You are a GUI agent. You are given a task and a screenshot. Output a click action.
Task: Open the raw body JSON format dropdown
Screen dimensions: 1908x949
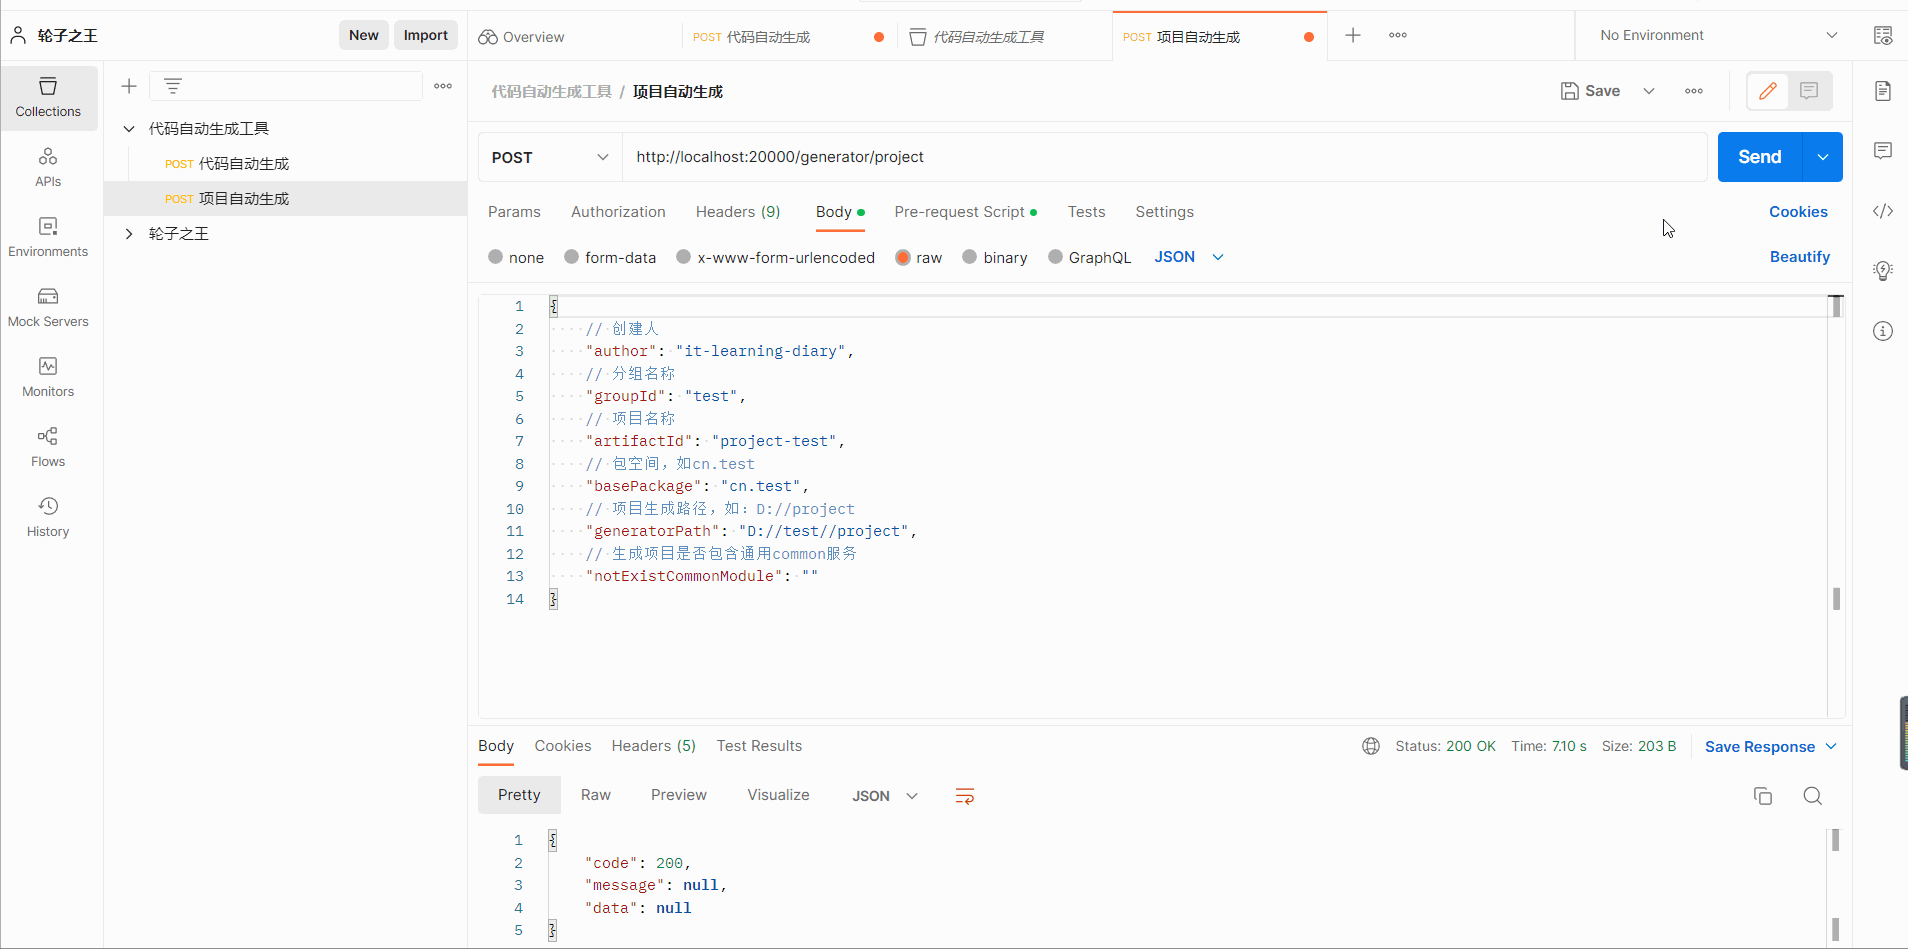1189,257
